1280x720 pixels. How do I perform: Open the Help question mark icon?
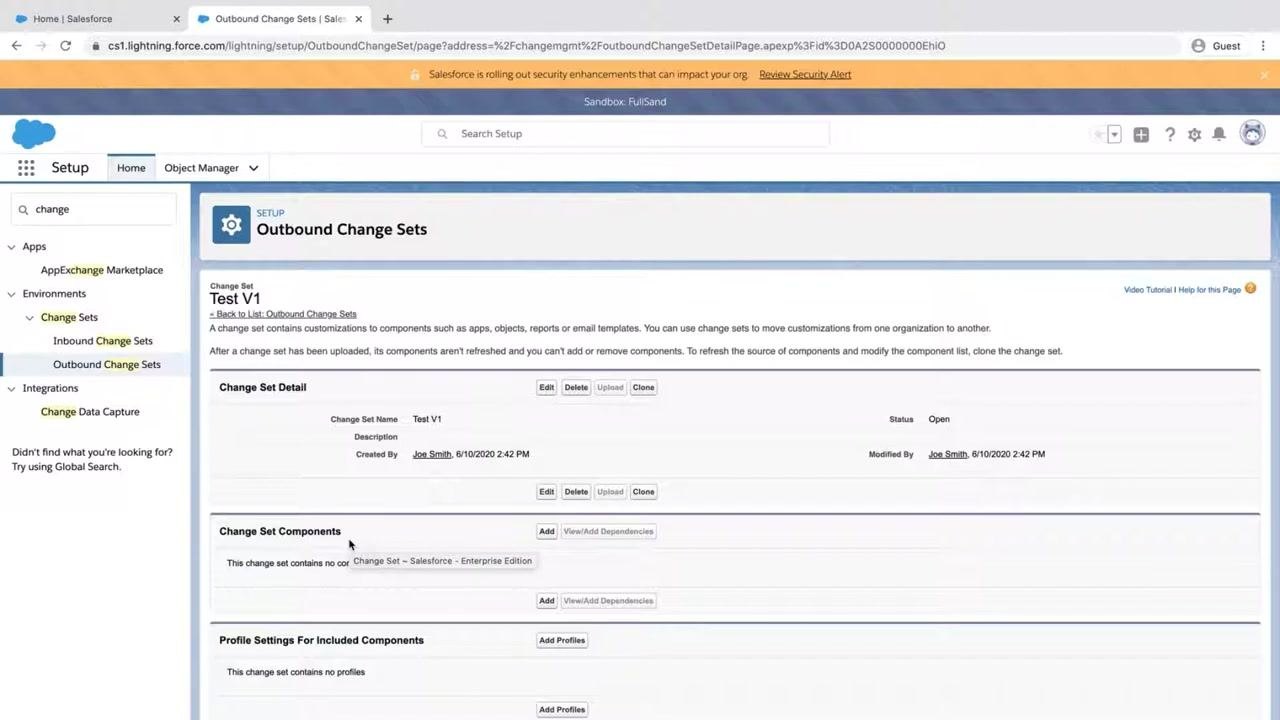pos(1170,134)
